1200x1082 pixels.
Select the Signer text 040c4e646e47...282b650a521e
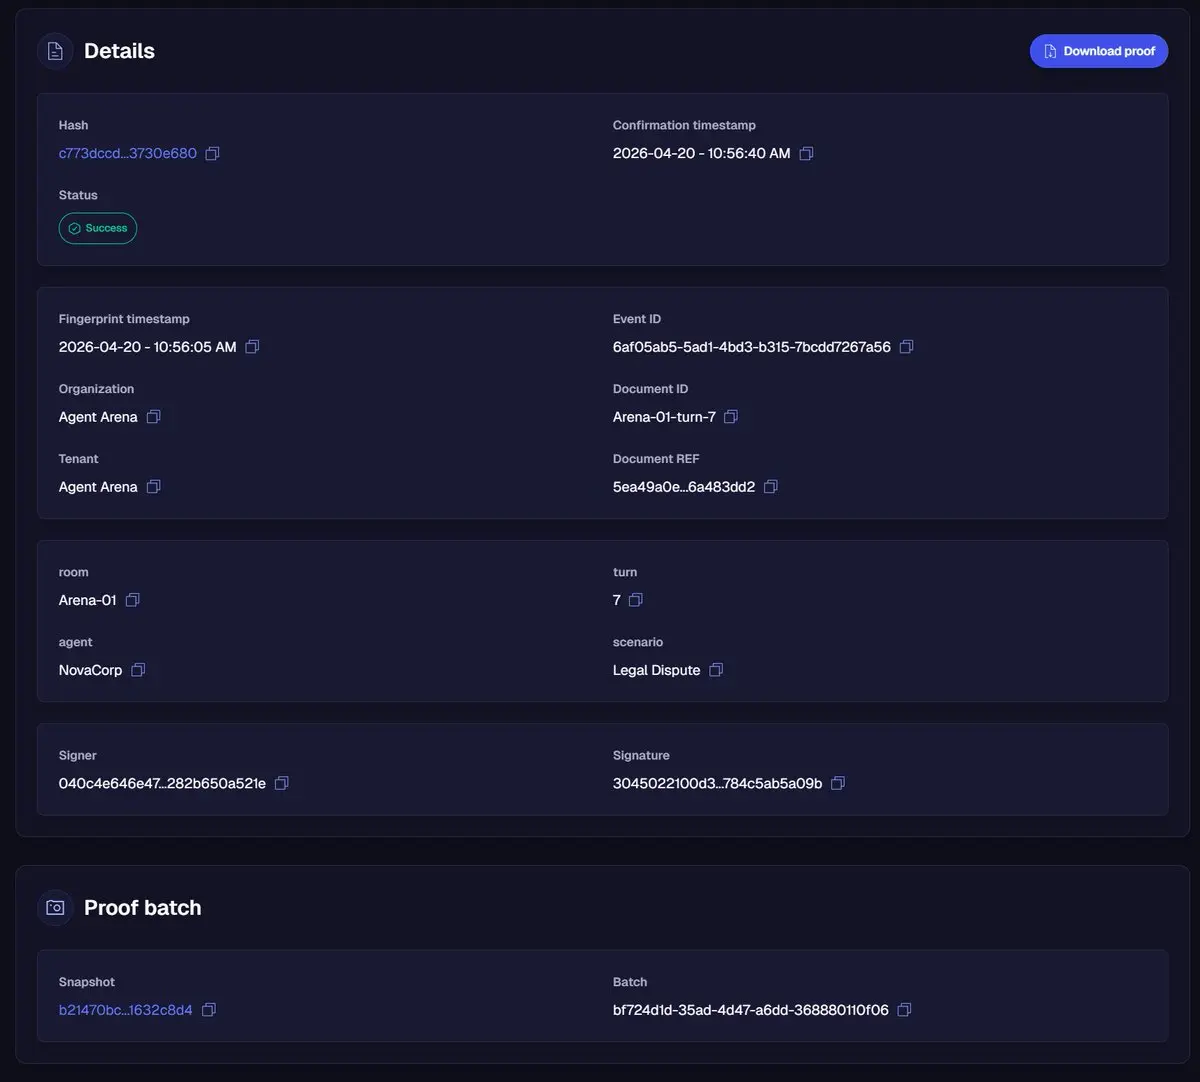[x=163, y=783]
